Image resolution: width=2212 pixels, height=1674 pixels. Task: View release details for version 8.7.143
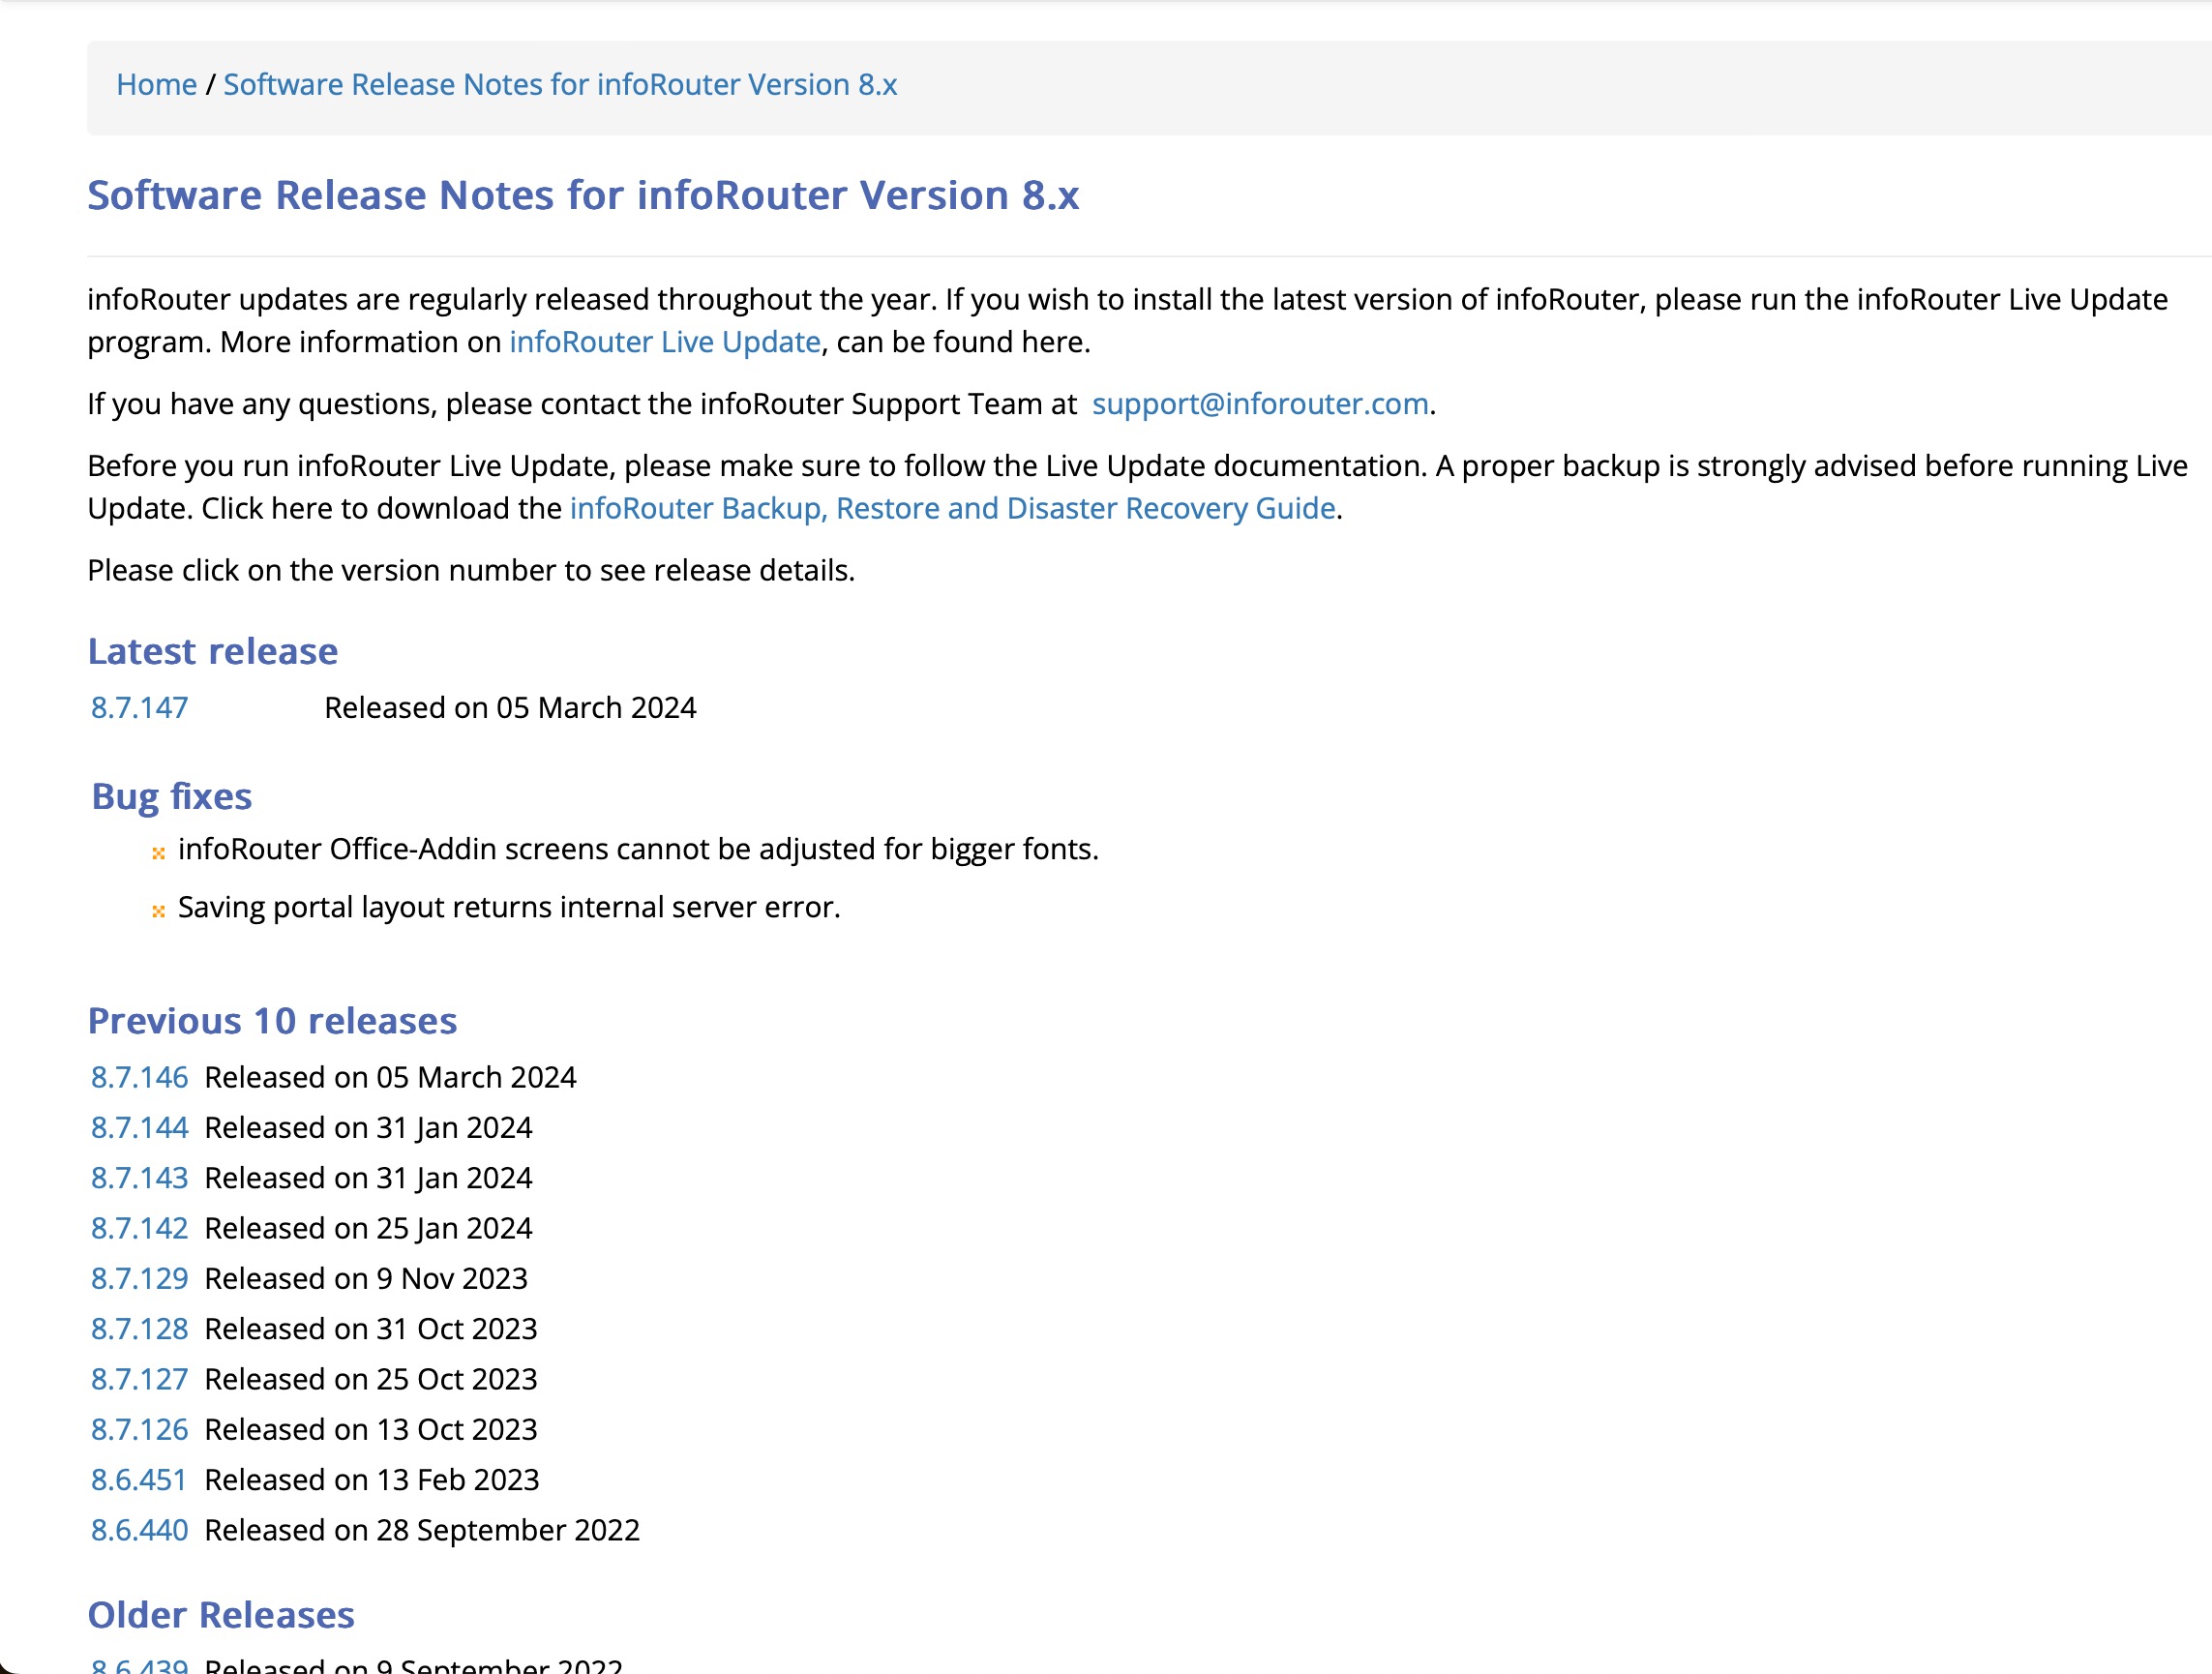pyautogui.click(x=140, y=1178)
